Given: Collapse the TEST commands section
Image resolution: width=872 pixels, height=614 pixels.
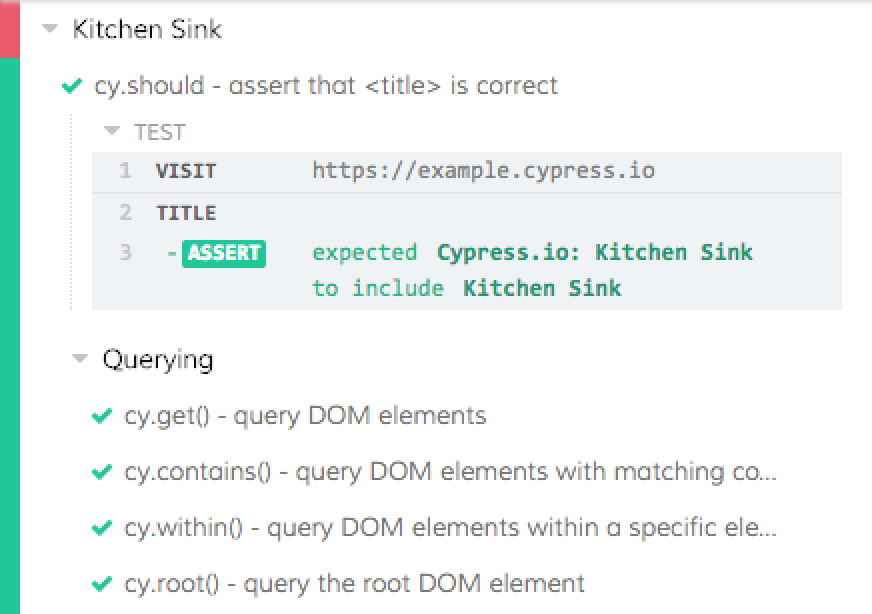Looking at the screenshot, I should (113, 132).
